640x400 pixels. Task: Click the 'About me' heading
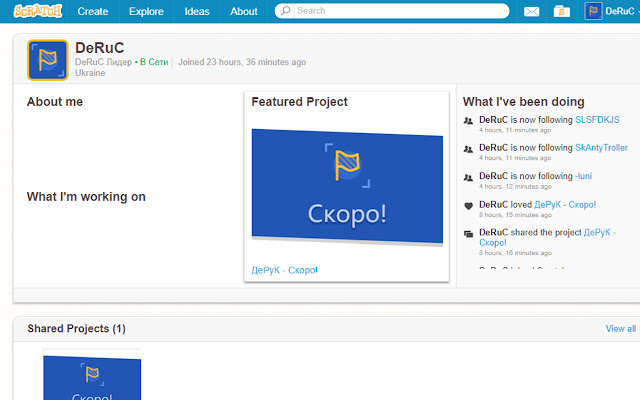click(x=55, y=102)
